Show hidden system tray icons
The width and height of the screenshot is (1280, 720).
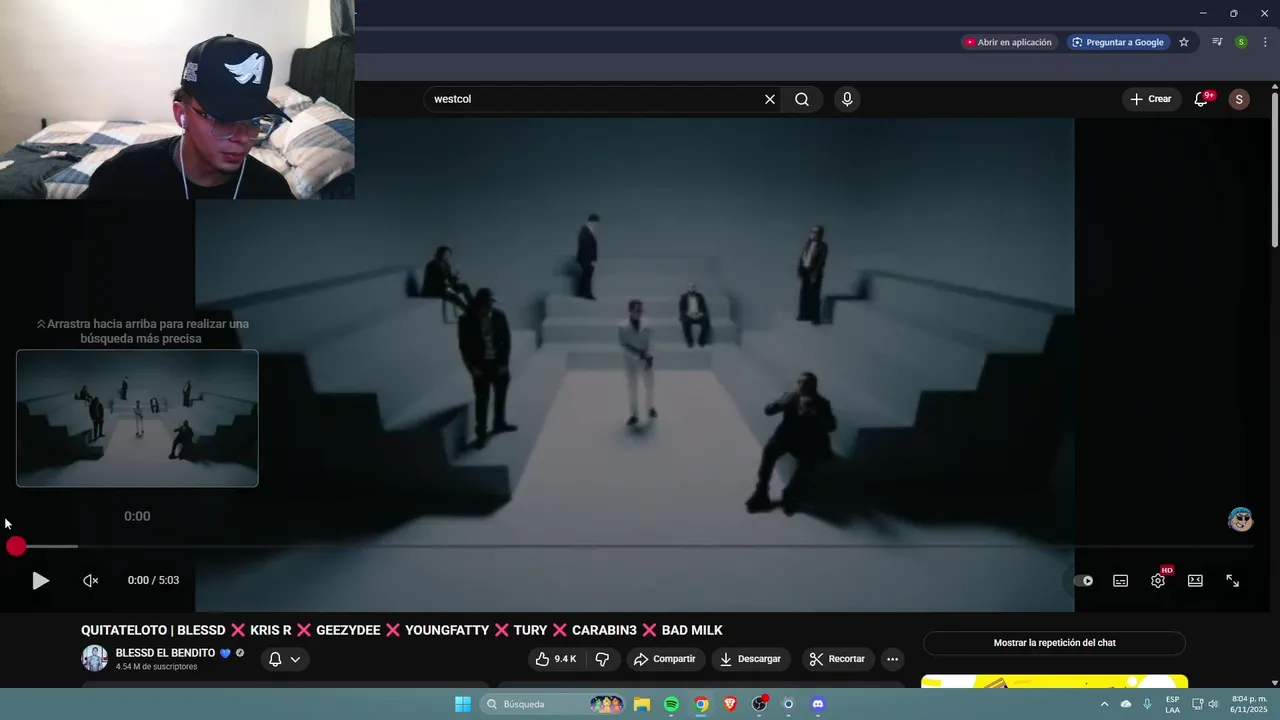click(x=1104, y=704)
